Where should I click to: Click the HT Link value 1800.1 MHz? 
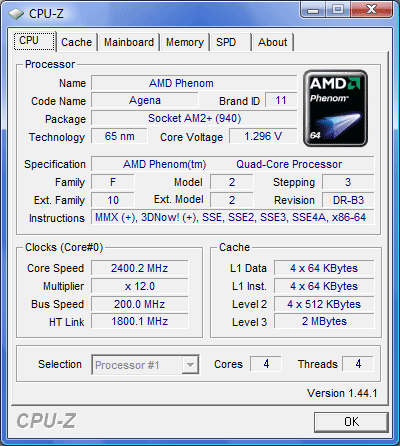tap(140, 321)
